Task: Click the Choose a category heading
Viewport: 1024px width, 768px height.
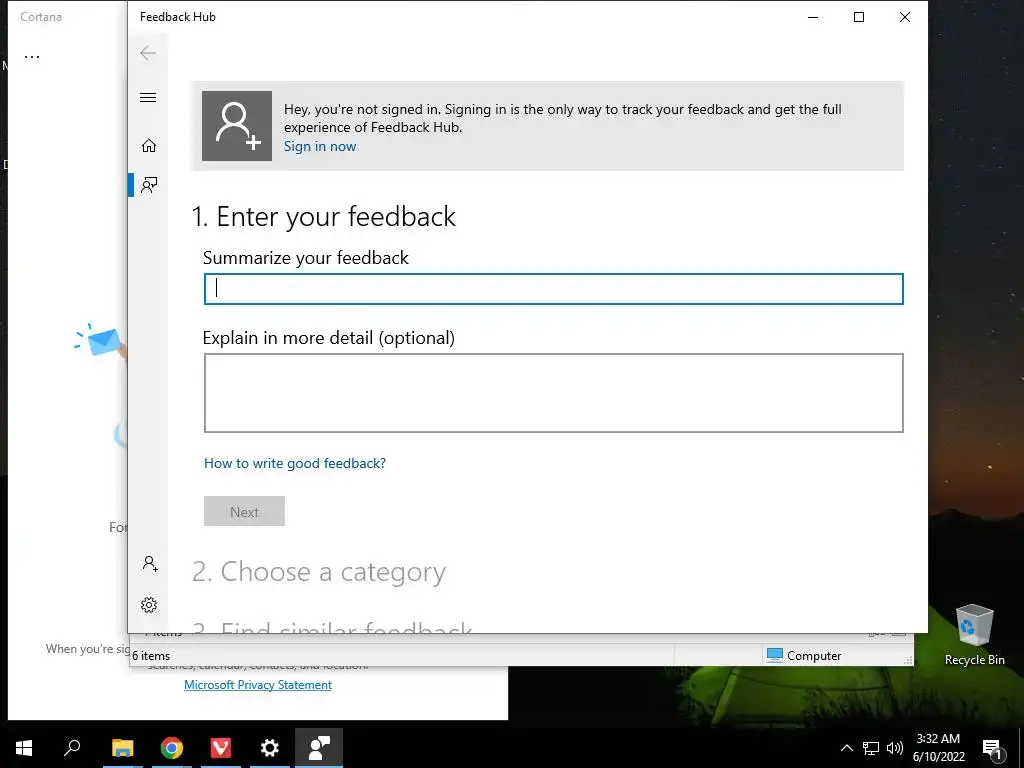Action: [x=319, y=571]
